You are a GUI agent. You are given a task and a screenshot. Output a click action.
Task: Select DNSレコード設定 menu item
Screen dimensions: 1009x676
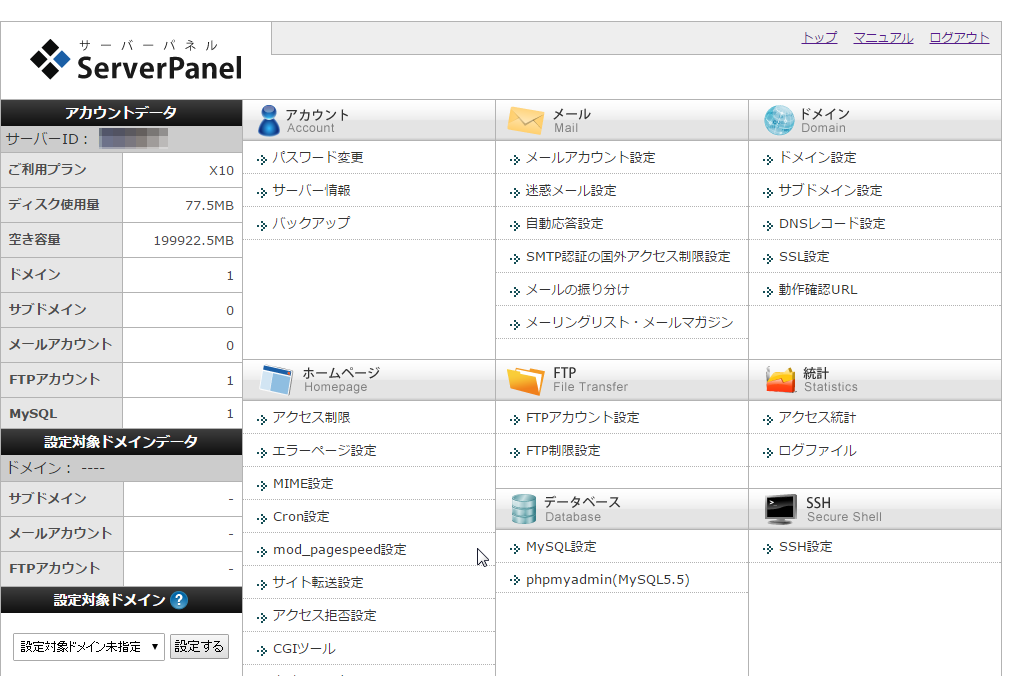(832, 224)
